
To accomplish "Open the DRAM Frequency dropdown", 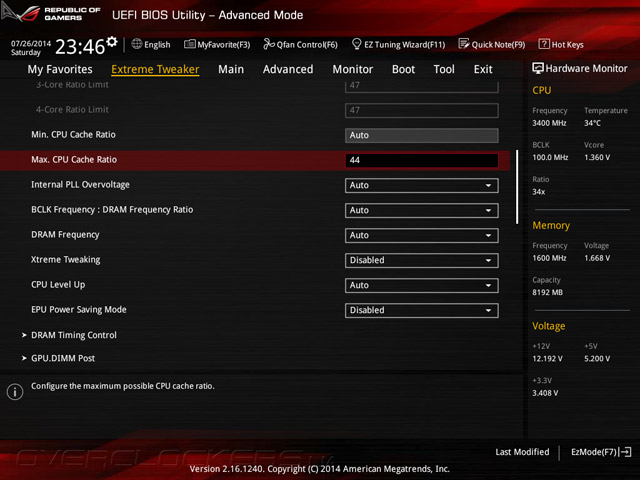I will [x=421, y=236].
